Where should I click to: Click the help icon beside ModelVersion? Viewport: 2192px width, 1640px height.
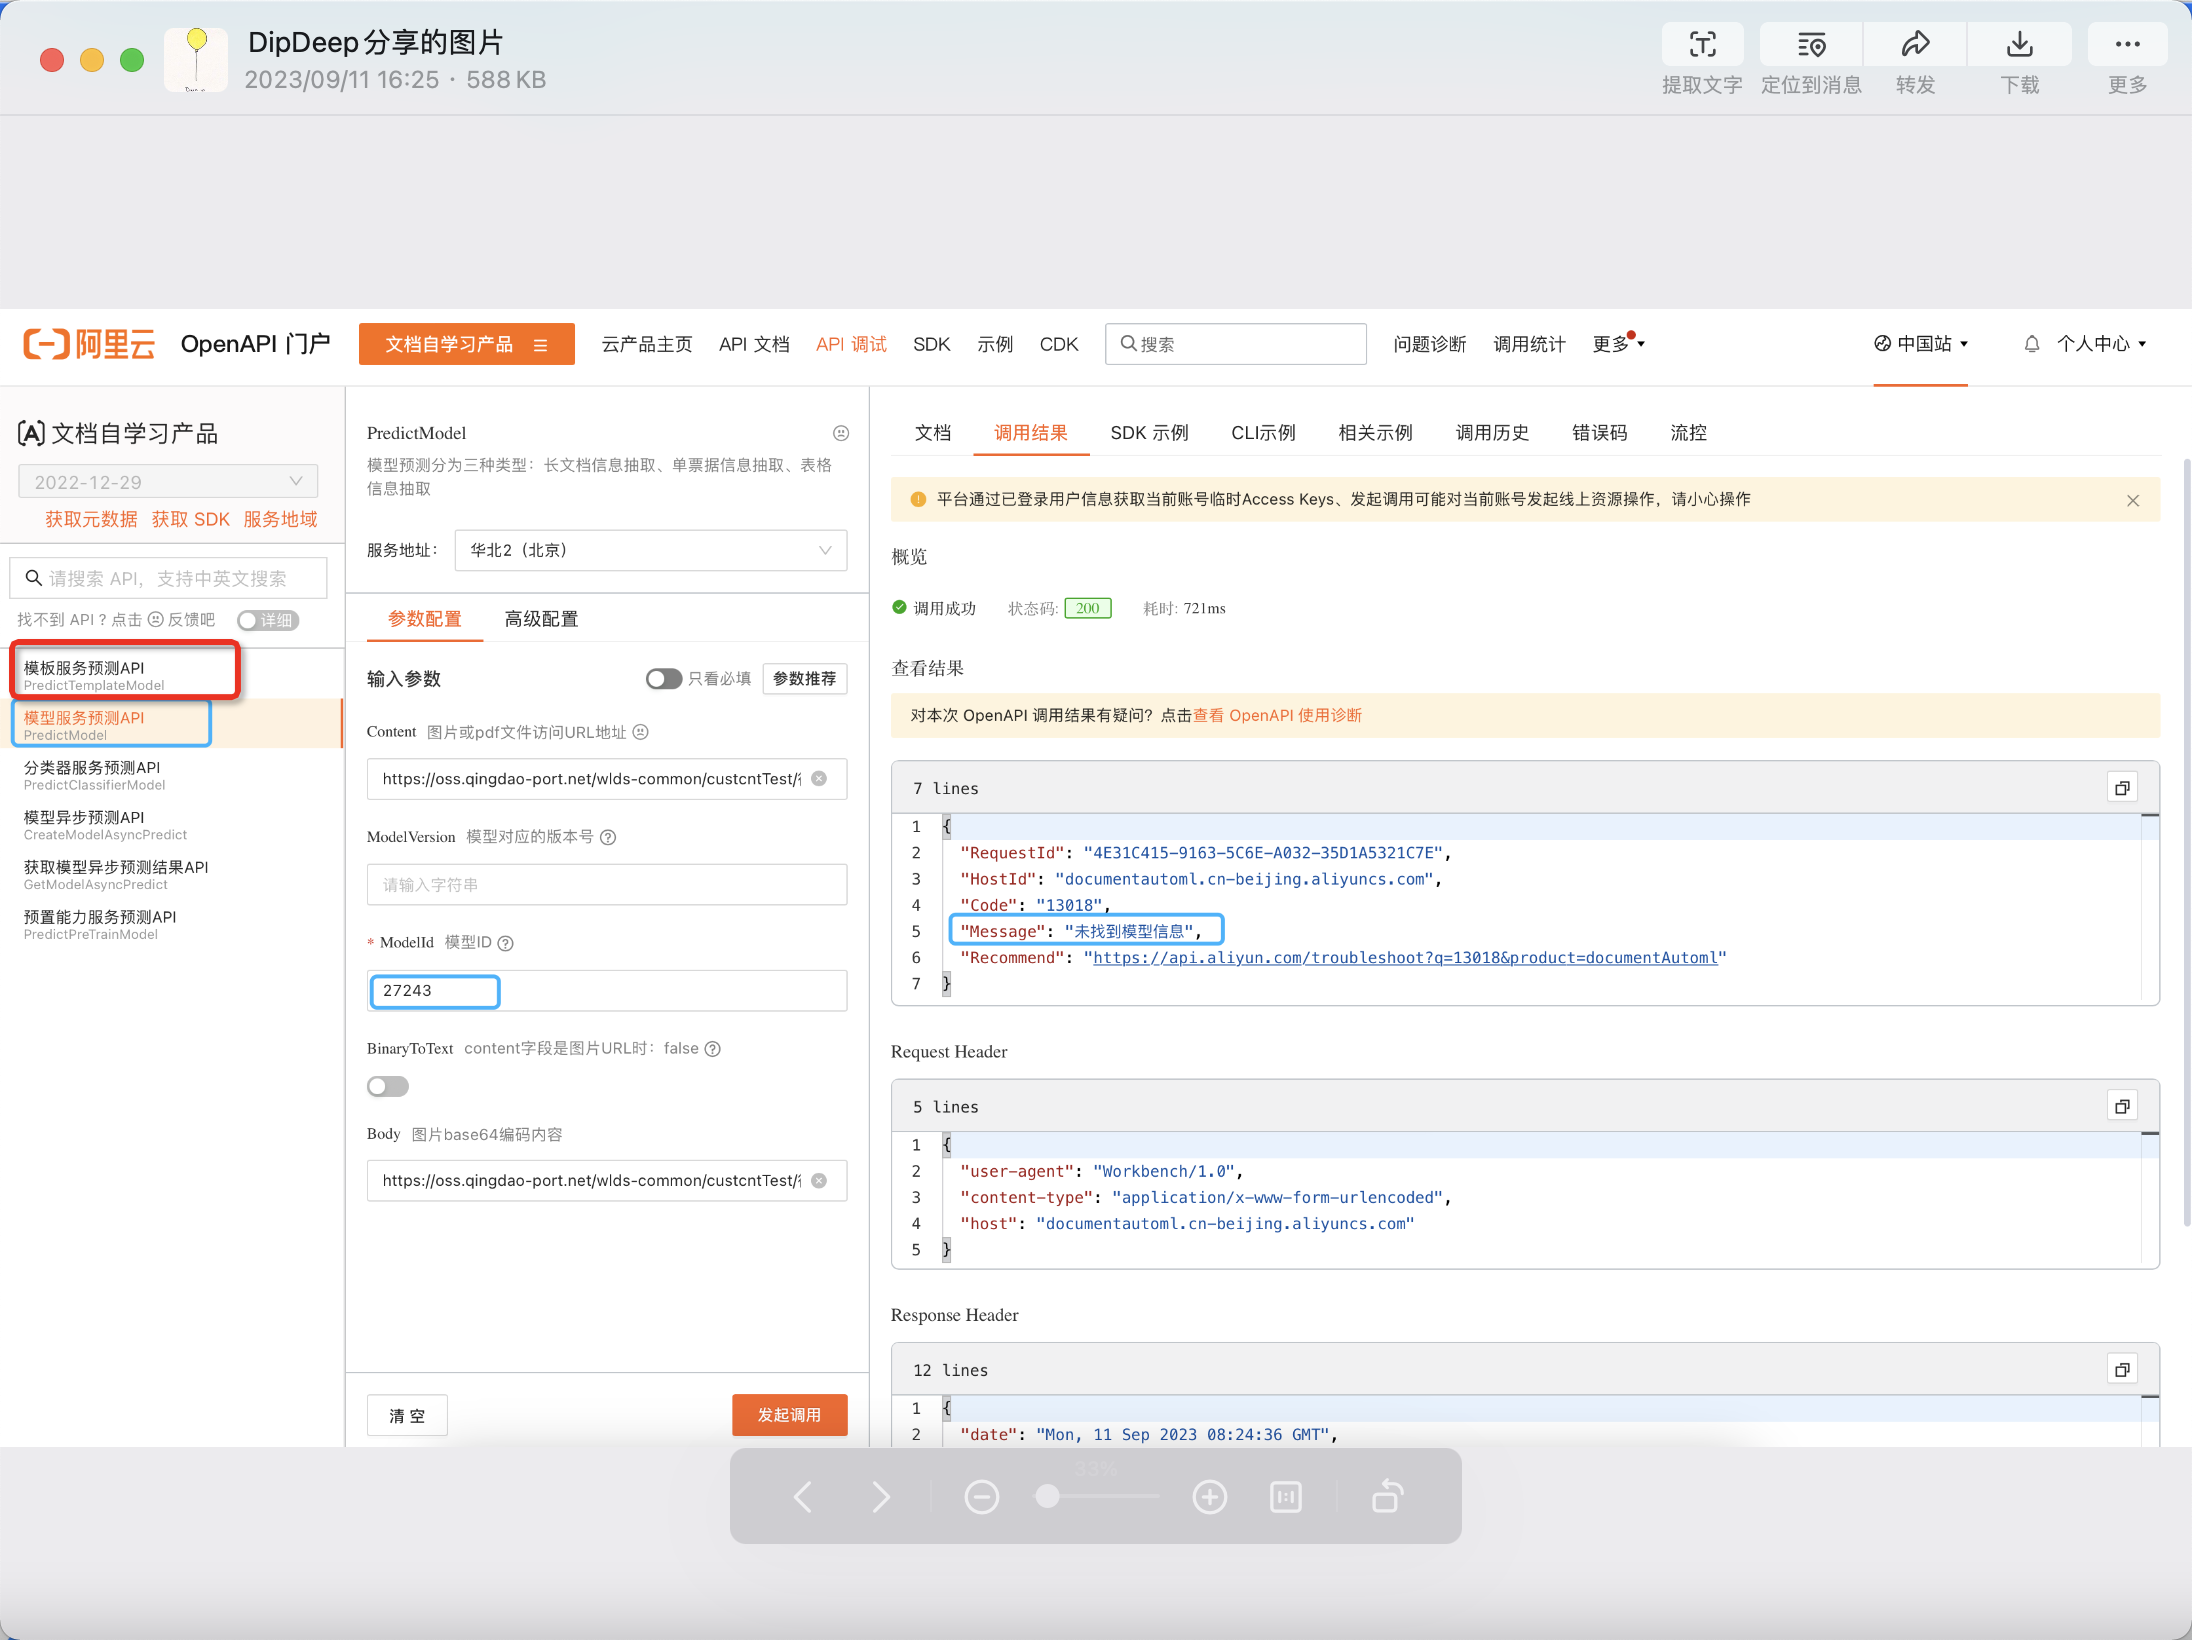click(x=608, y=837)
